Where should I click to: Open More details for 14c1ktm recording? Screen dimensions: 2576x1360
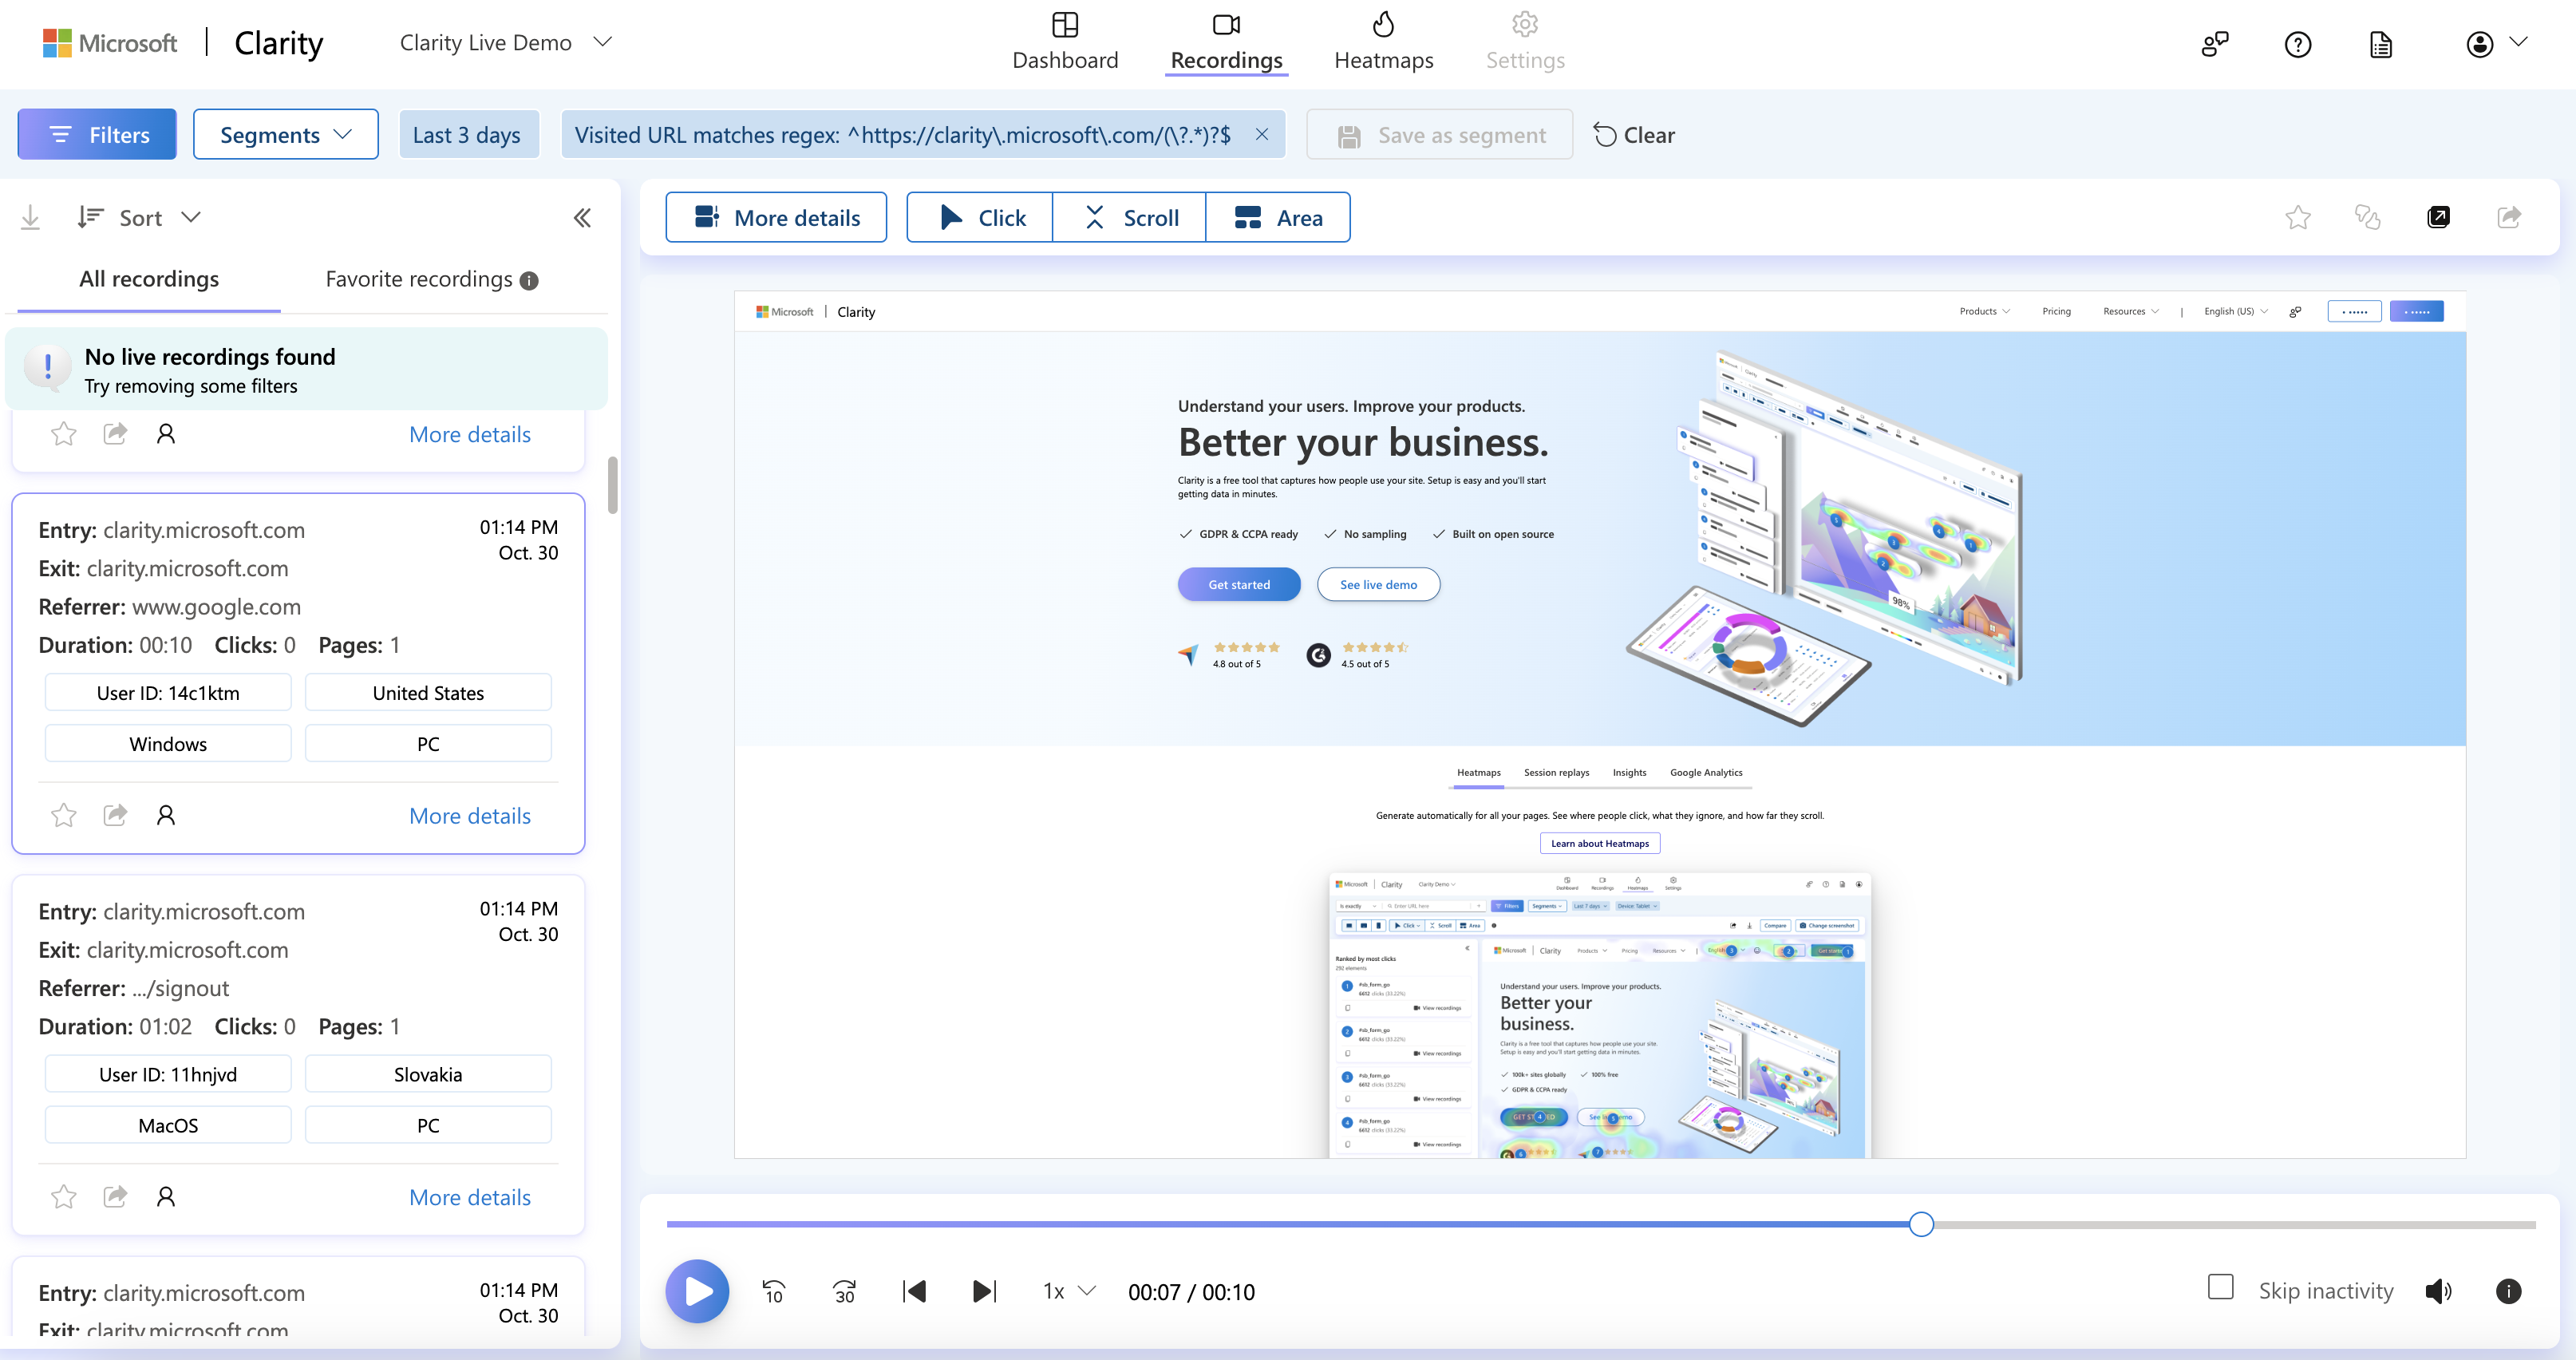pyautogui.click(x=470, y=815)
